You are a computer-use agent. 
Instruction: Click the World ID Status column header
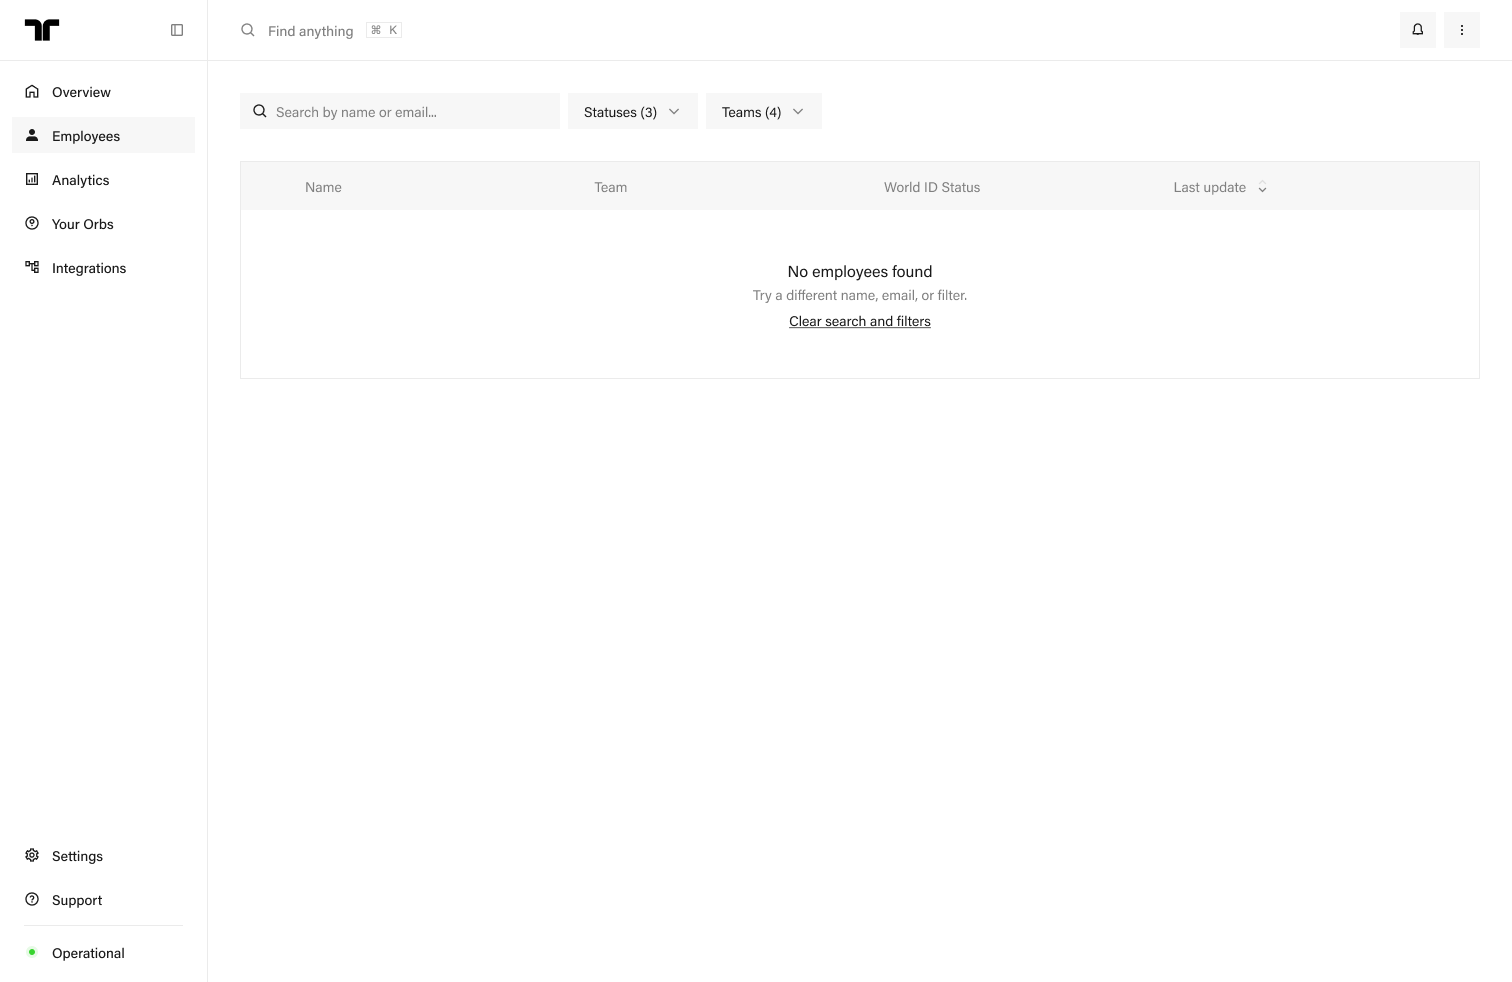(932, 187)
